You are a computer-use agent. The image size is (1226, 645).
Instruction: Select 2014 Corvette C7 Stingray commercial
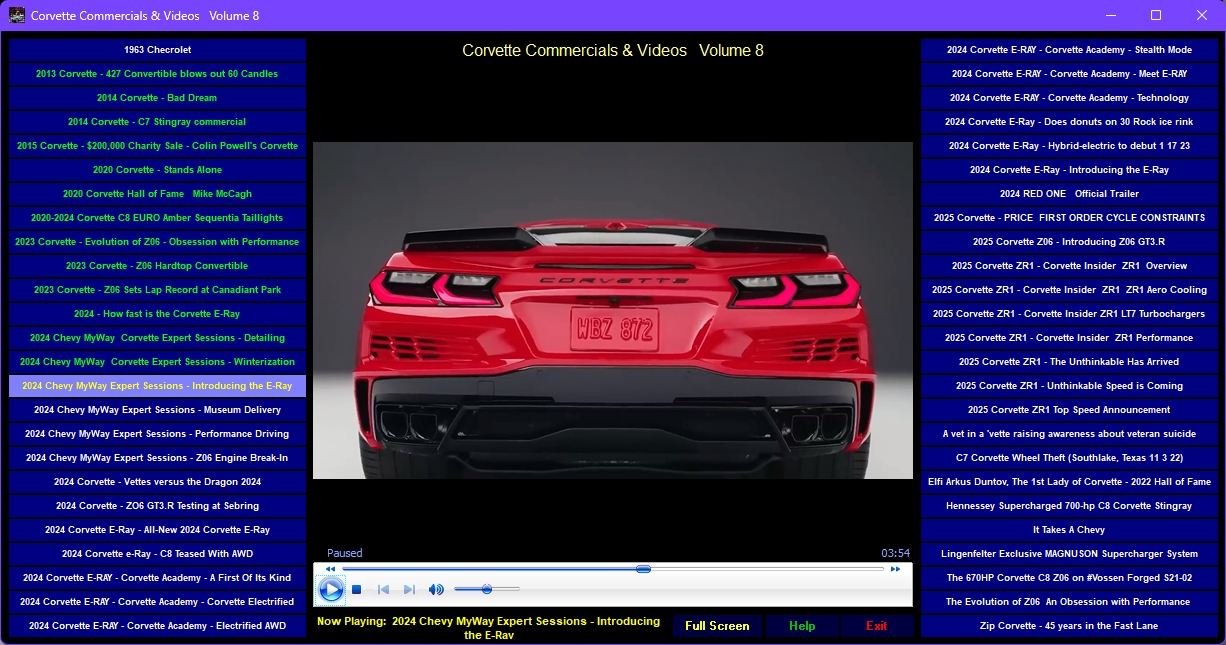point(157,121)
